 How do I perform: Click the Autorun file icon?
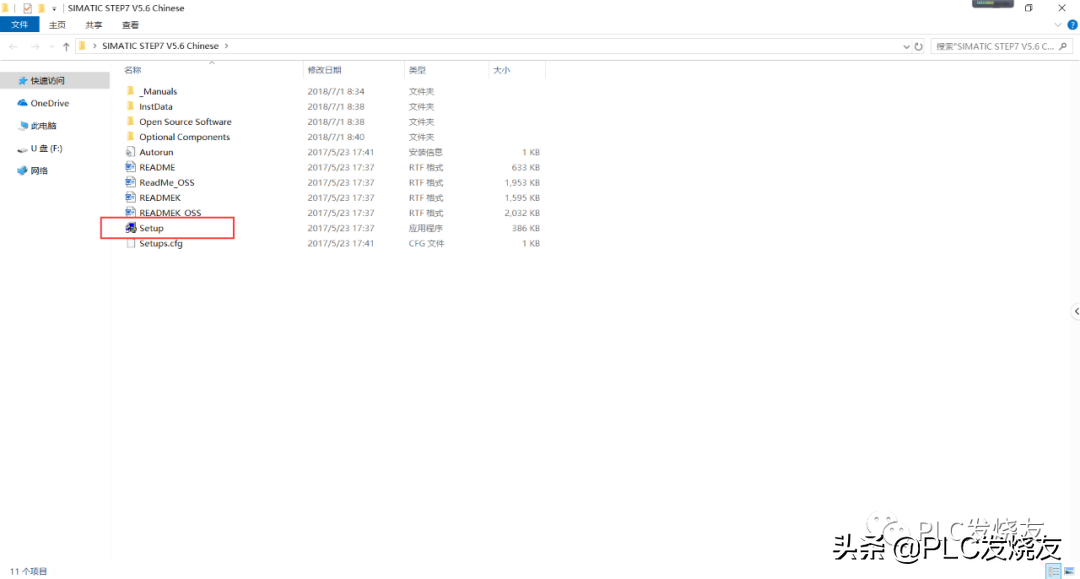point(130,152)
